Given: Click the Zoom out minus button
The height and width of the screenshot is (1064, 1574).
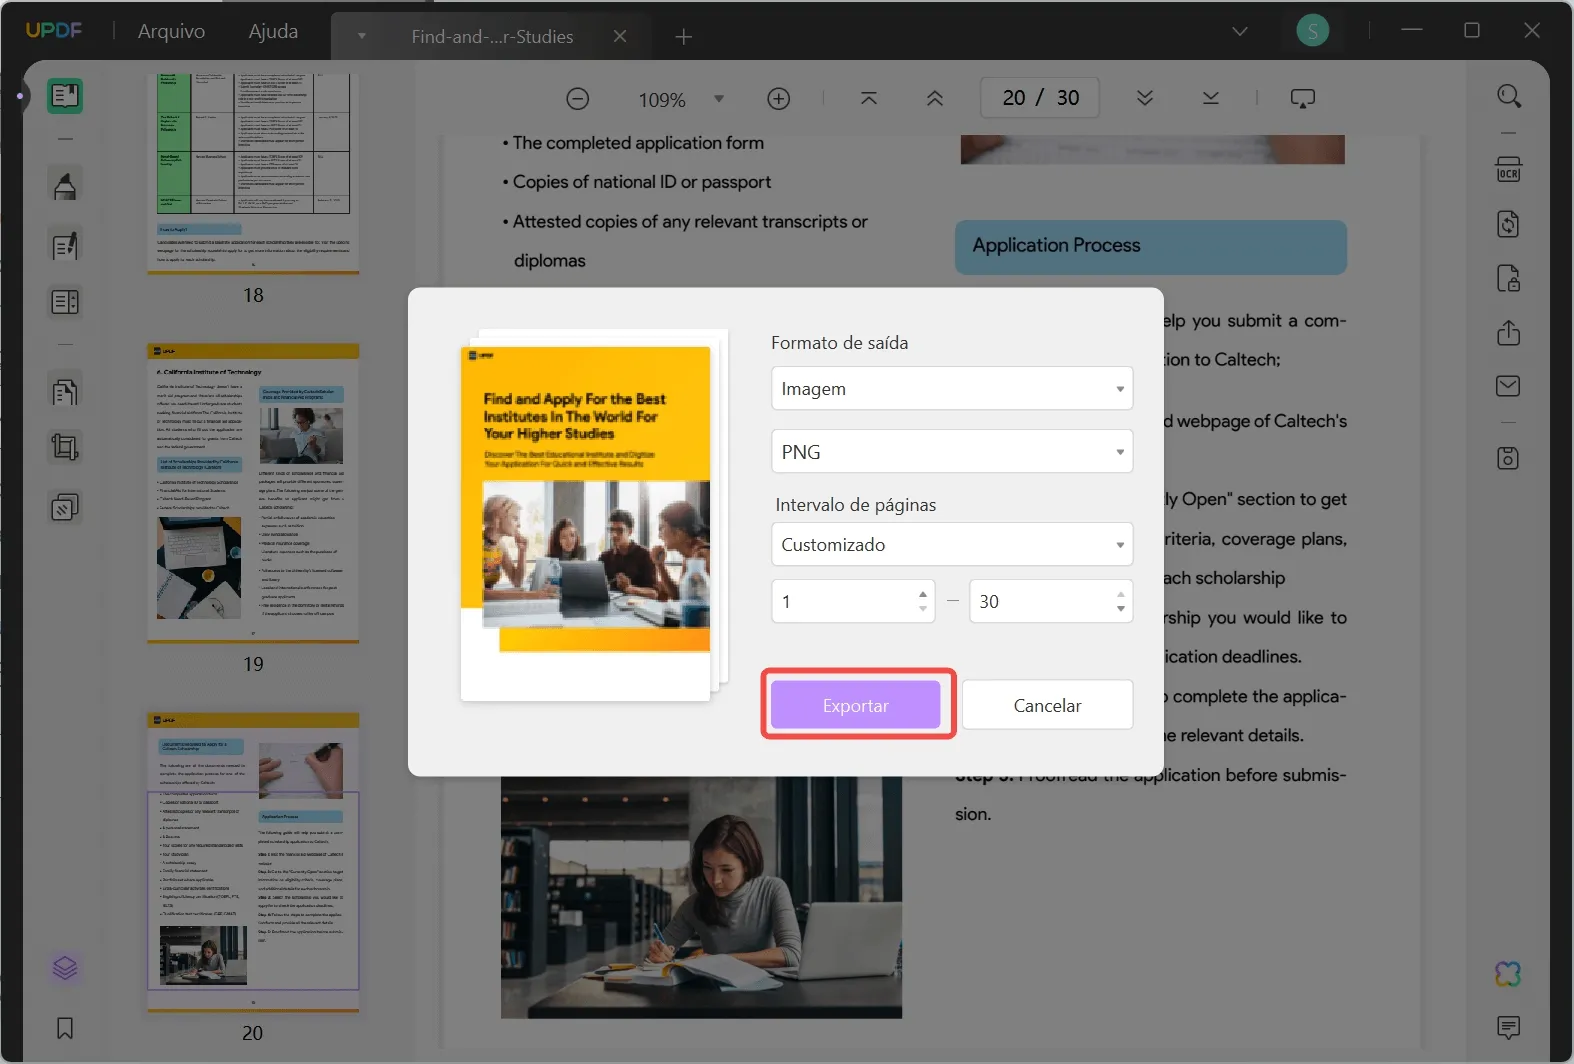Looking at the screenshot, I should (x=577, y=99).
